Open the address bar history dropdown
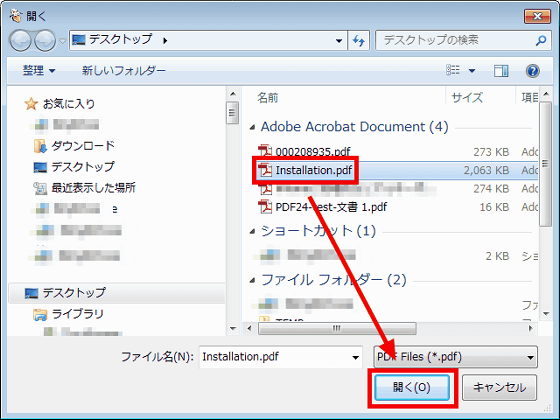Image resolution: width=560 pixels, height=420 pixels. coord(339,40)
